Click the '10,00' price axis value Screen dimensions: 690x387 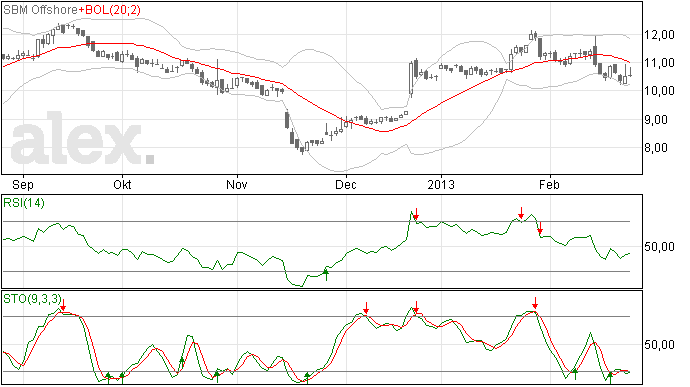point(659,91)
